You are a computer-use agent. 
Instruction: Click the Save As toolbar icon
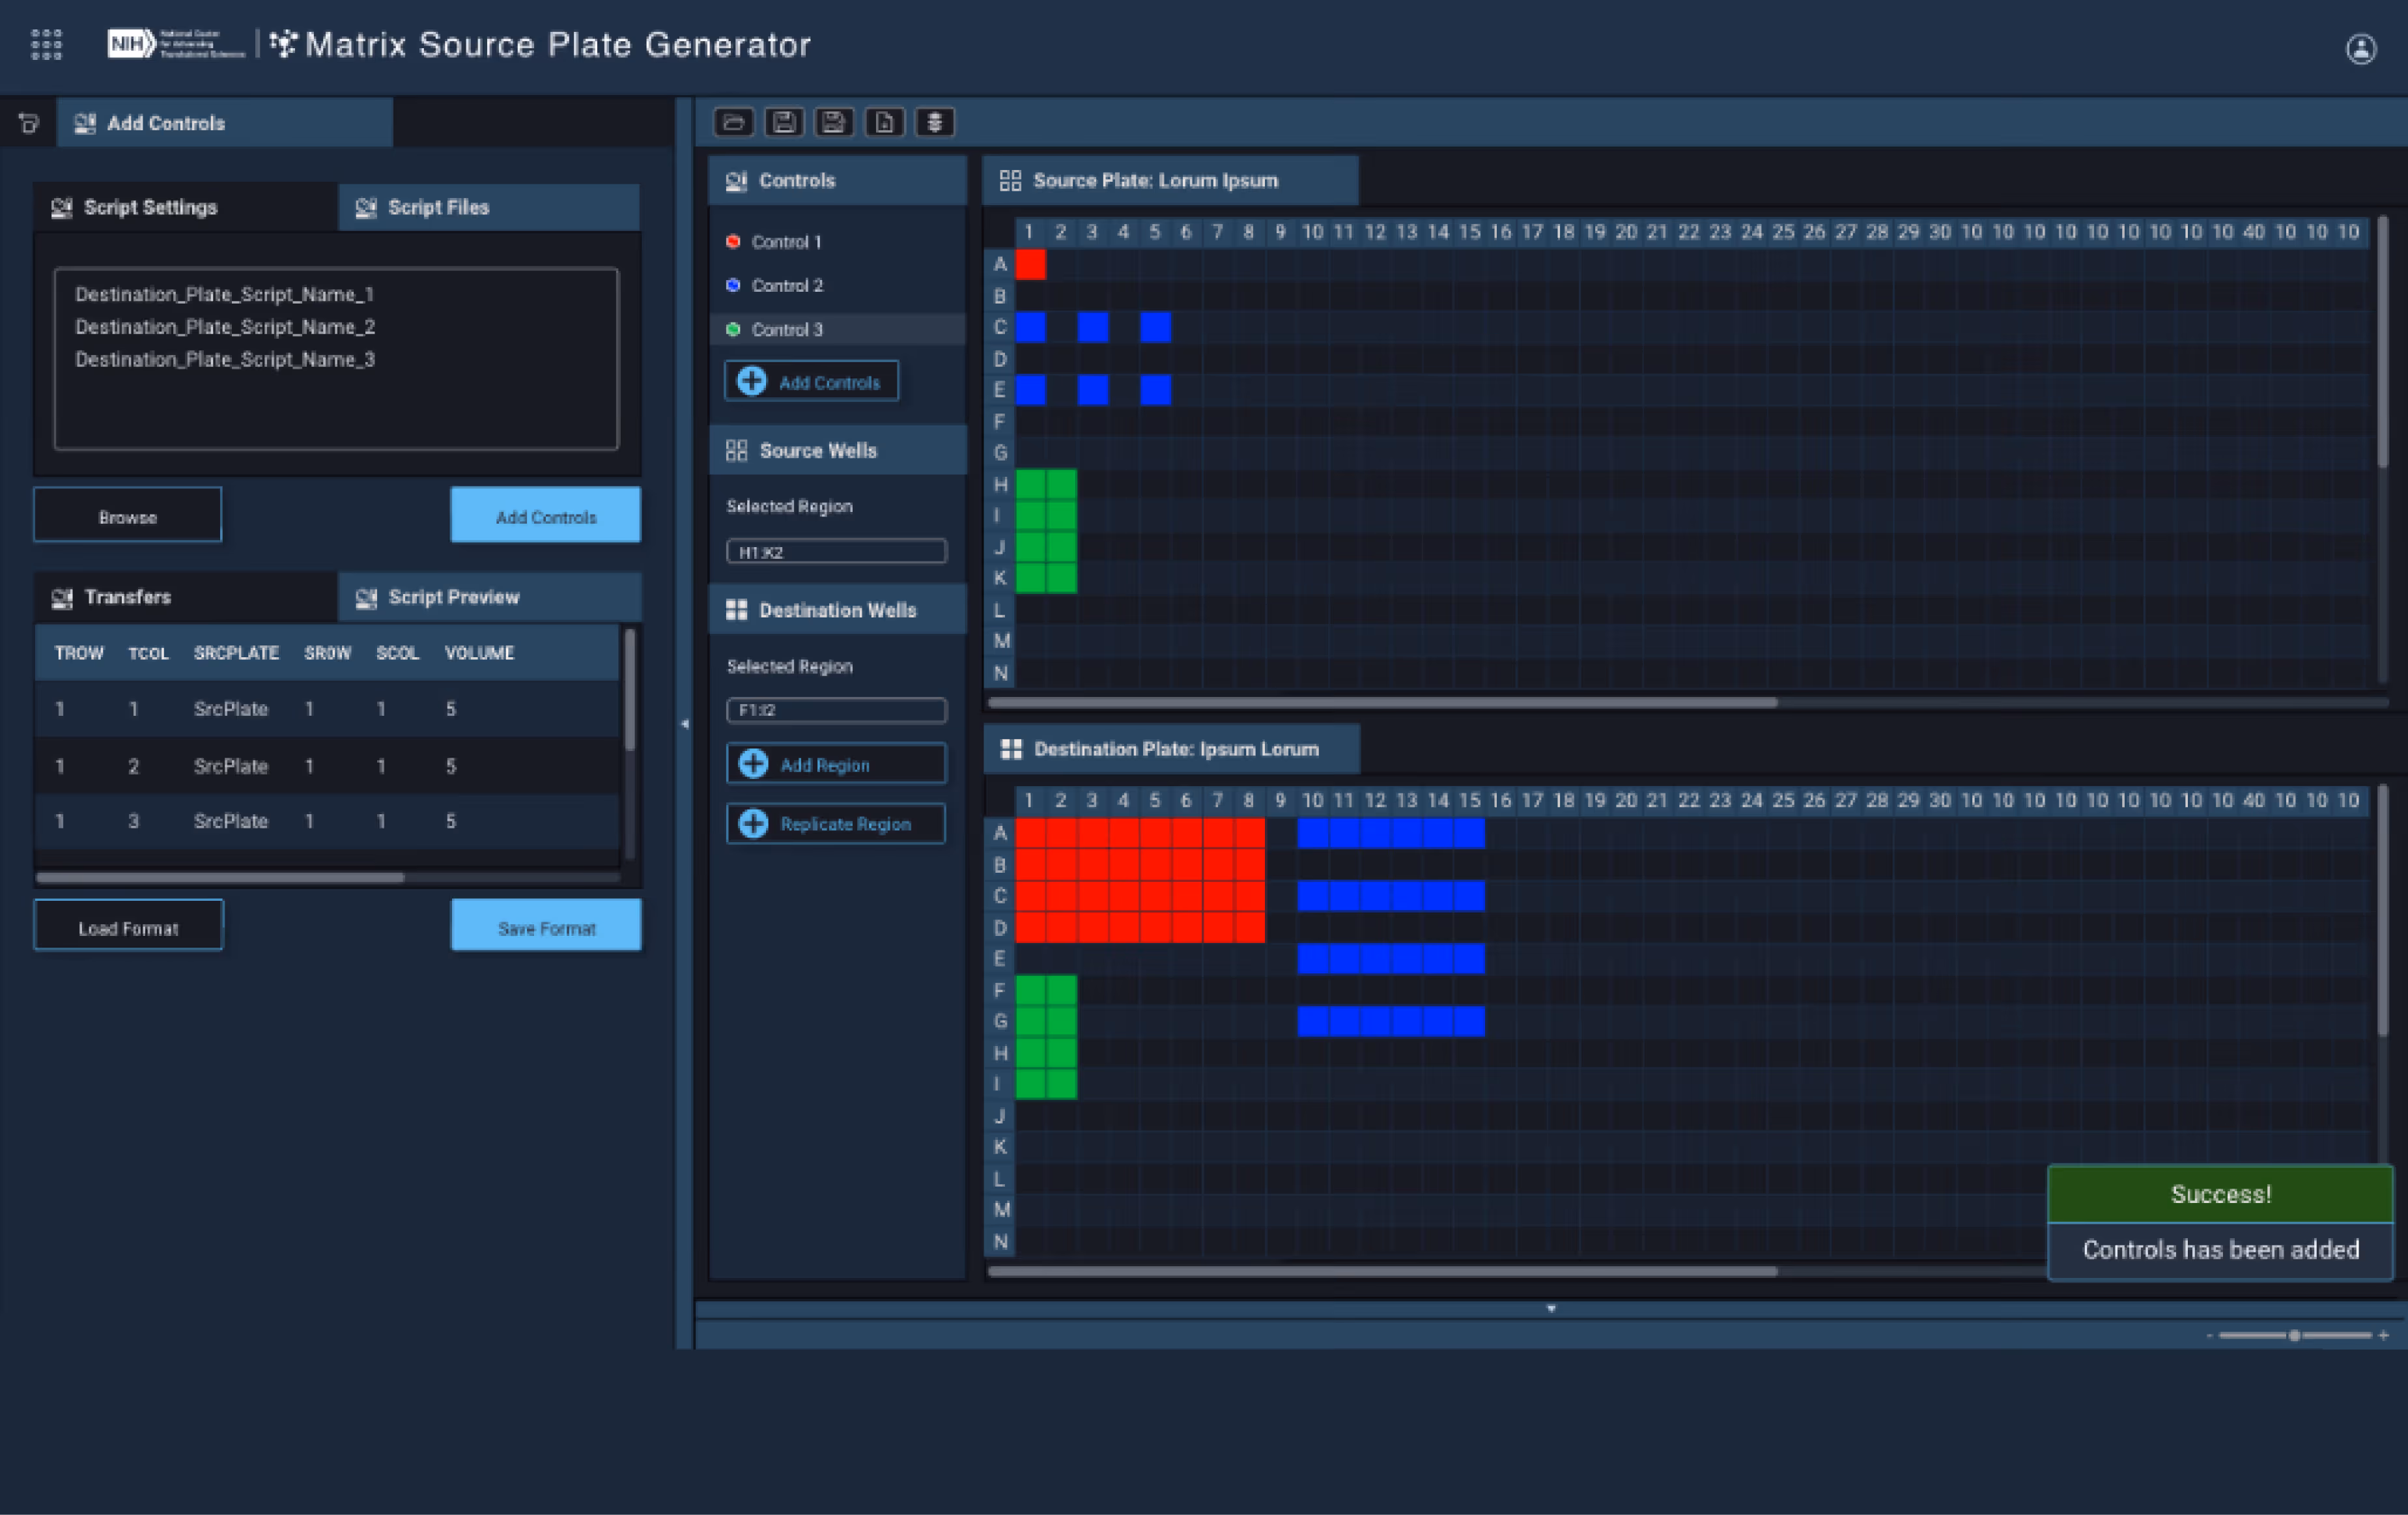tap(834, 122)
